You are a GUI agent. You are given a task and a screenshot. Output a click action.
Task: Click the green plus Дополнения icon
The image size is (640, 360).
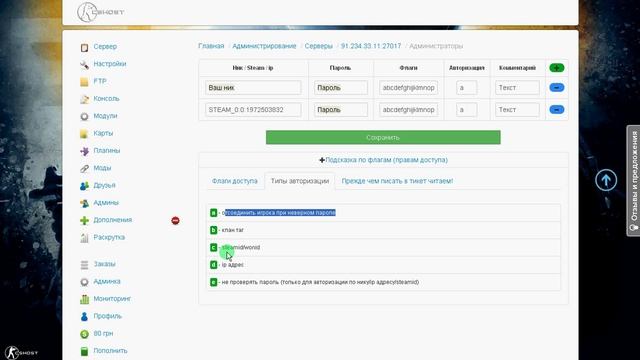[84, 220]
